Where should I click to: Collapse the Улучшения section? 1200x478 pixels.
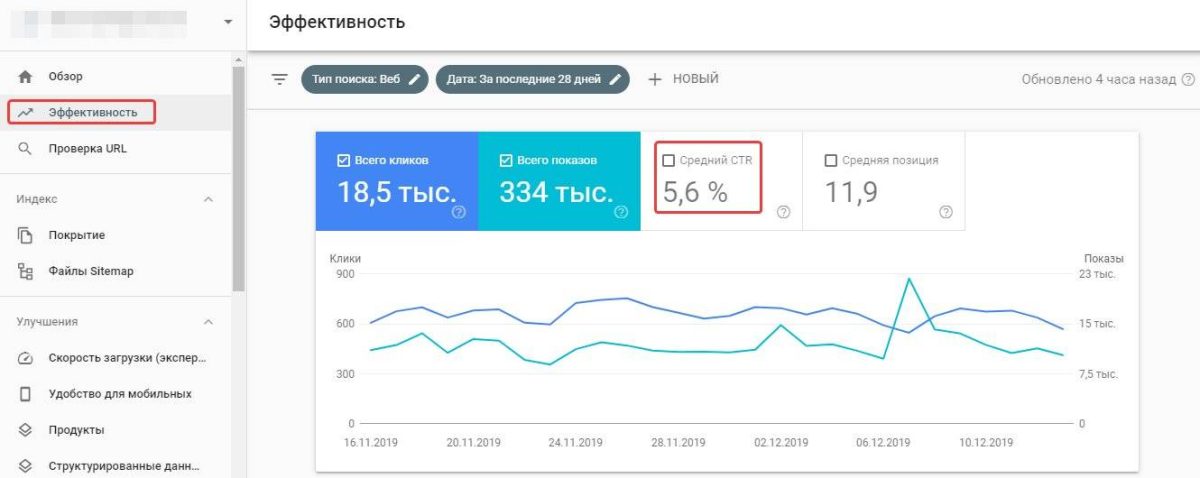(x=208, y=322)
